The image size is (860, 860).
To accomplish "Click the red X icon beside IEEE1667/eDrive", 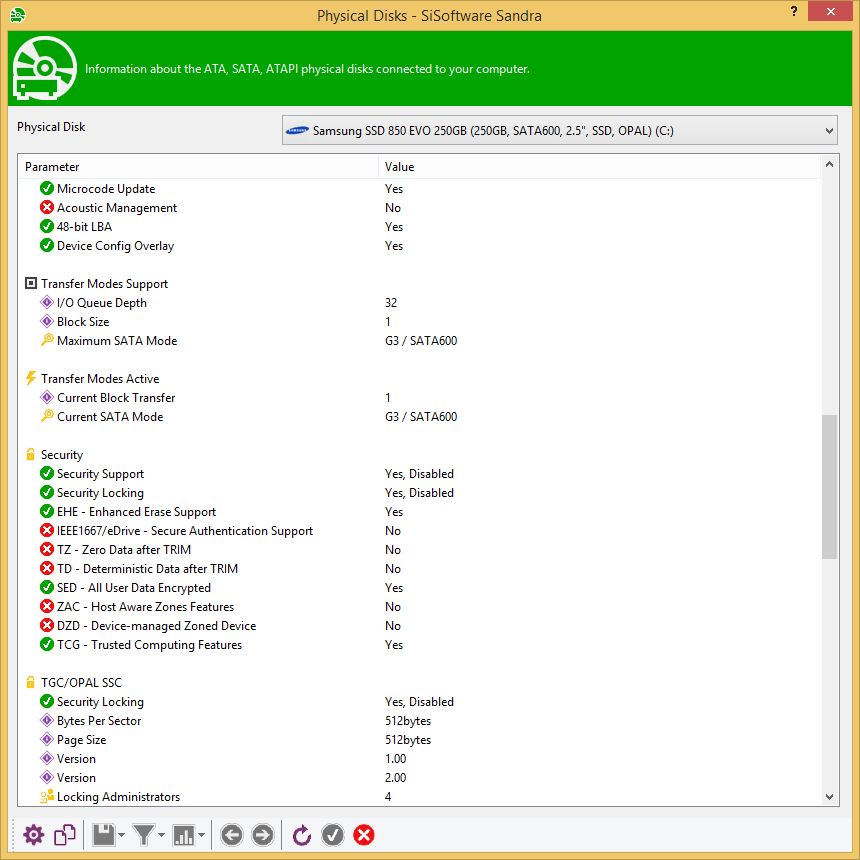I will (x=47, y=530).
